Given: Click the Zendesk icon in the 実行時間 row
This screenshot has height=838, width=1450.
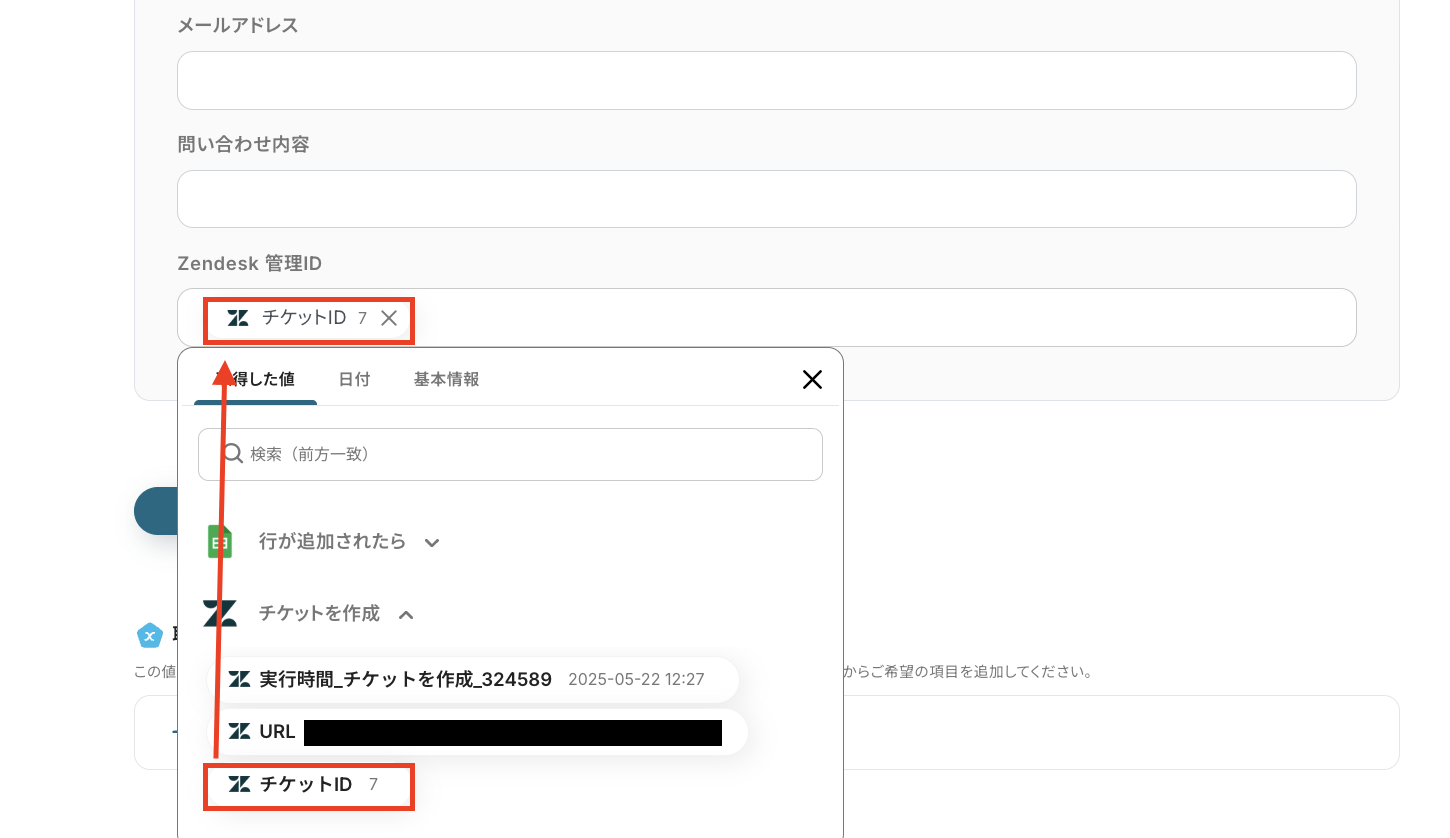Looking at the screenshot, I should pos(240,680).
